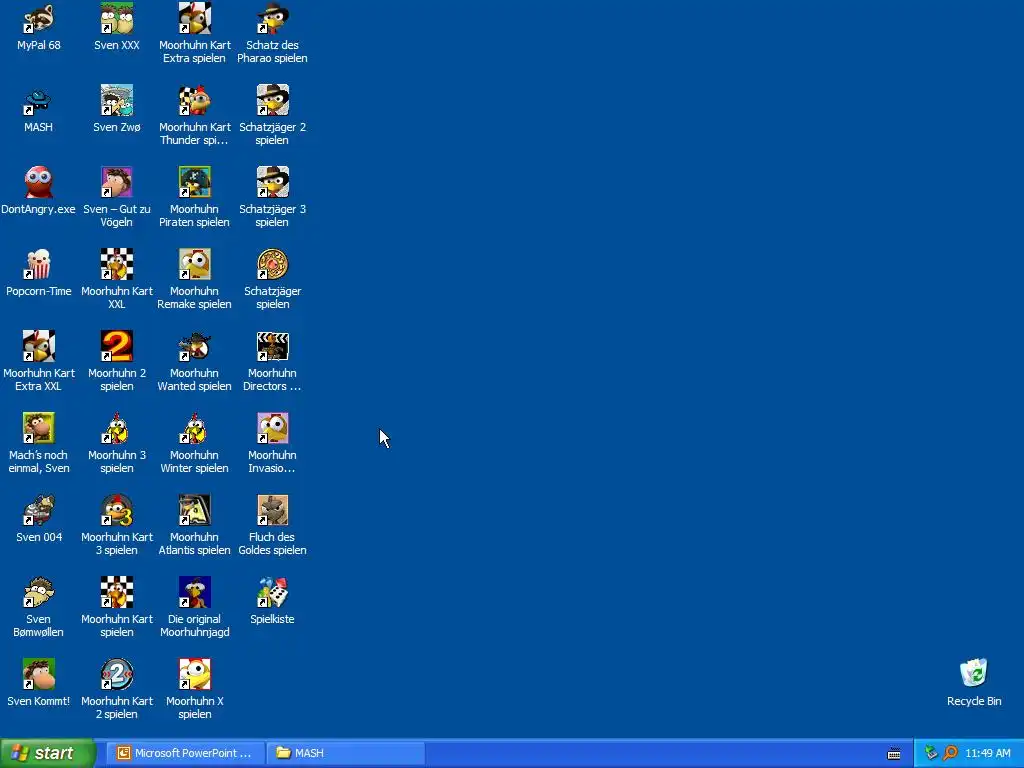Select the DontAngry.exe icon
Screen dimensions: 1024x768
click(x=39, y=182)
